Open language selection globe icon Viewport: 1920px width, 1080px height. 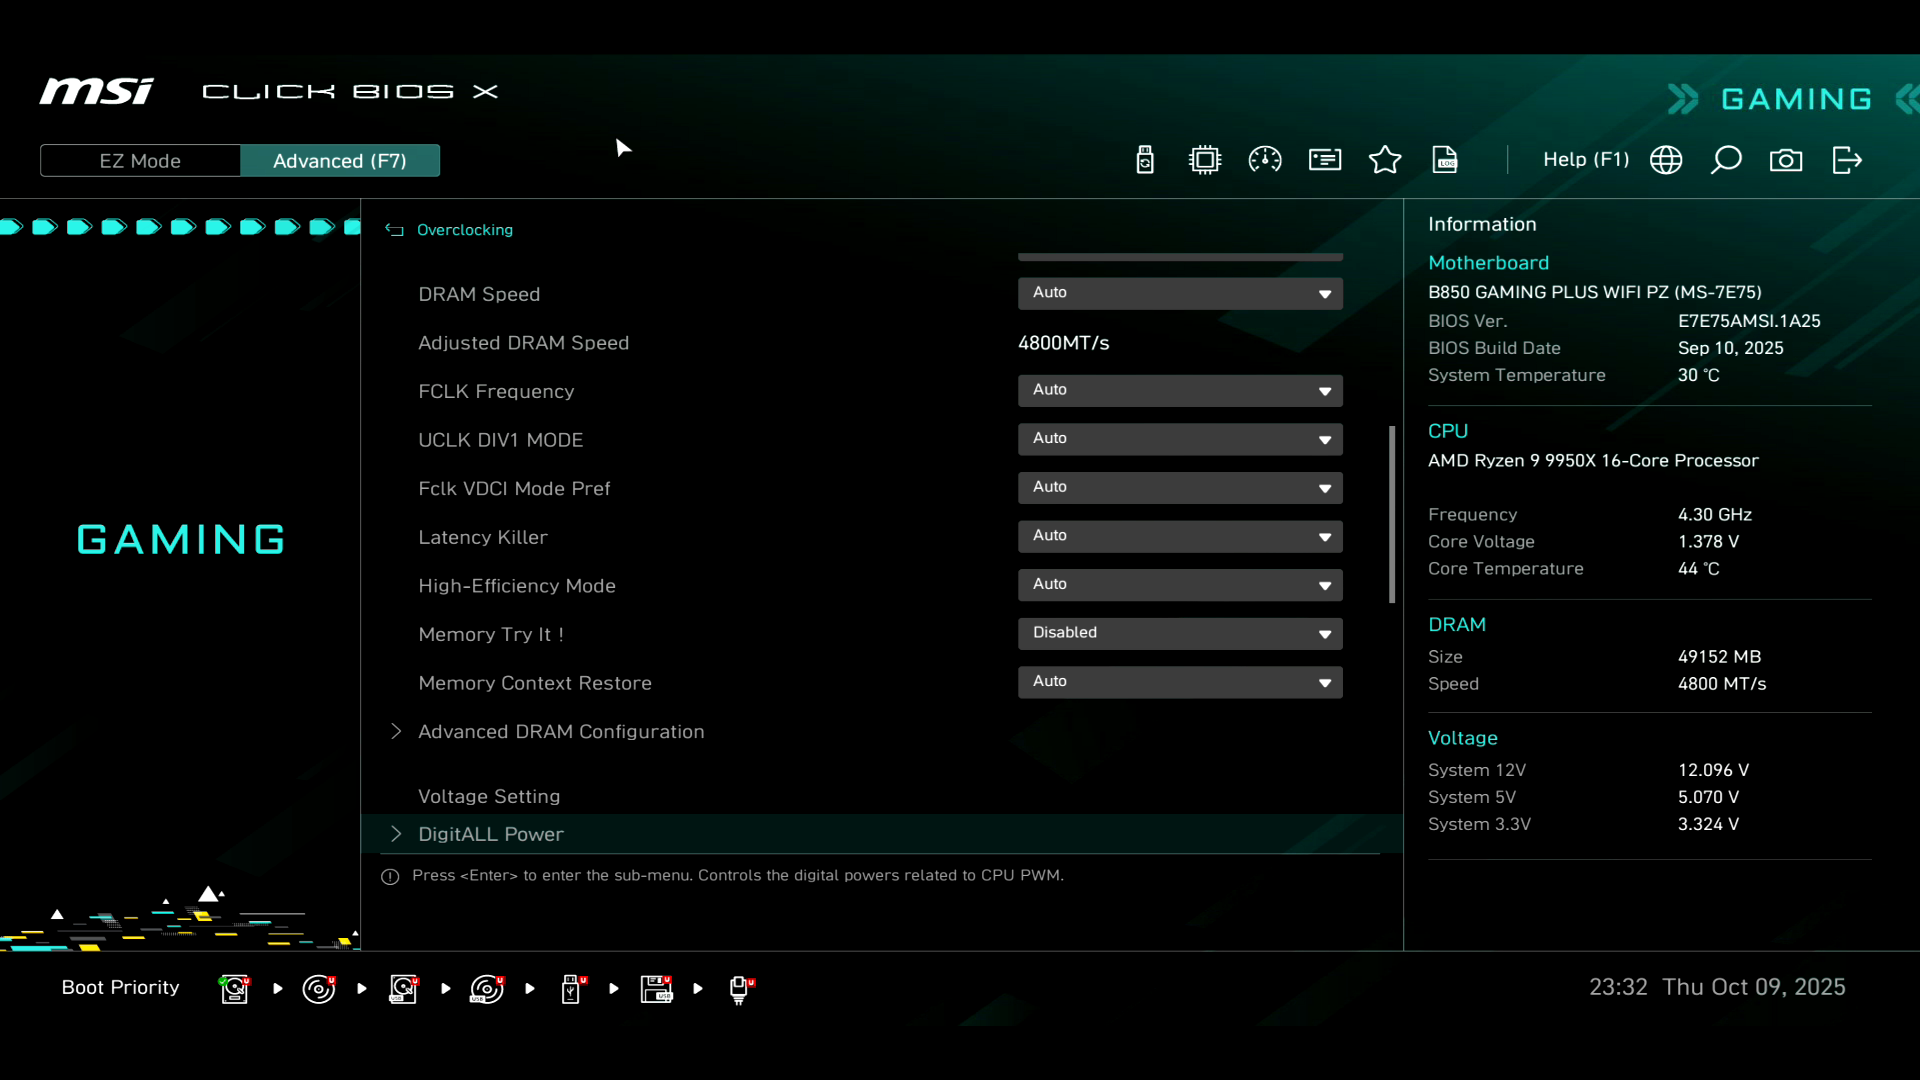coord(1666,160)
